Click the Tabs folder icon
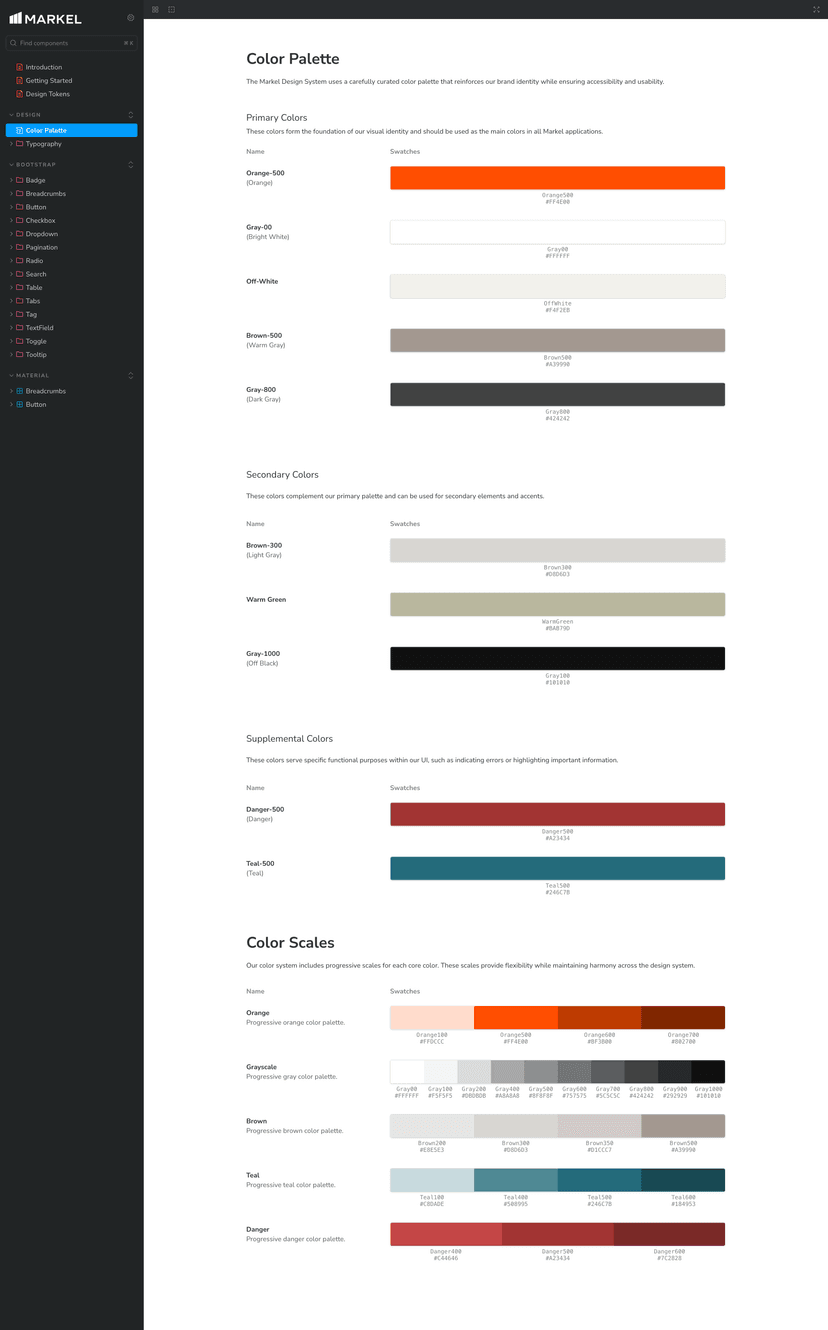This screenshot has height=1330, width=828. point(19,301)
